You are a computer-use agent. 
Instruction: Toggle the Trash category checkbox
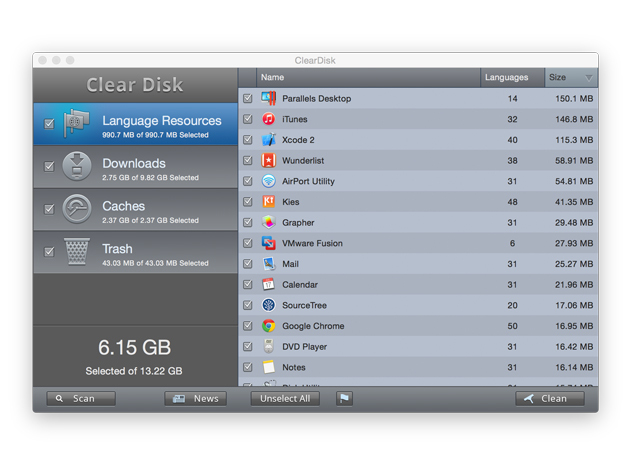(x=49, y=252)
